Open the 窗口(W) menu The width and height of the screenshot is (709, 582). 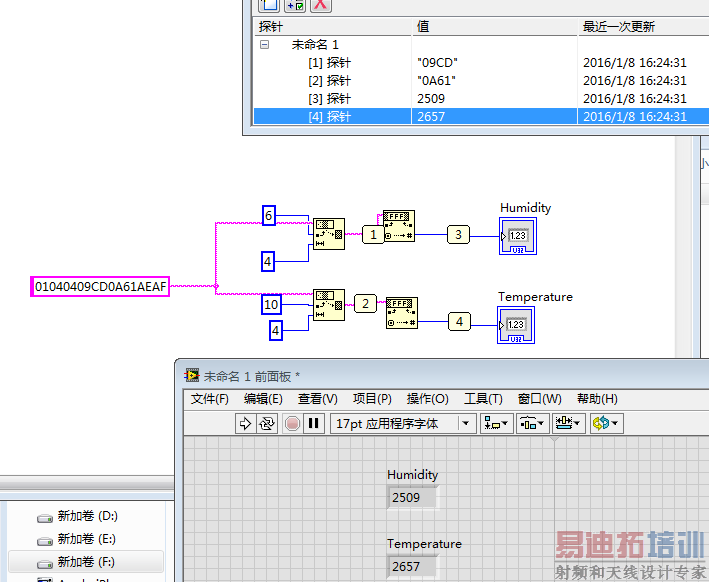tap(539, 399)
